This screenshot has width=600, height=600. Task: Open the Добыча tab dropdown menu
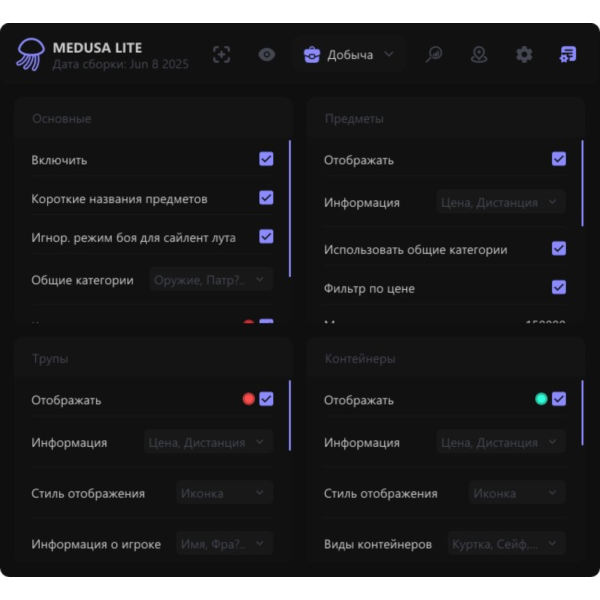(349, 55)
